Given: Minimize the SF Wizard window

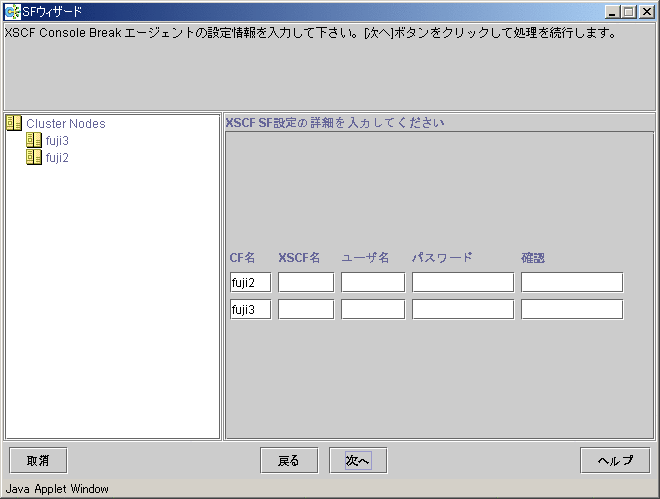Looking at the screenshot, I should pos(612,12).
